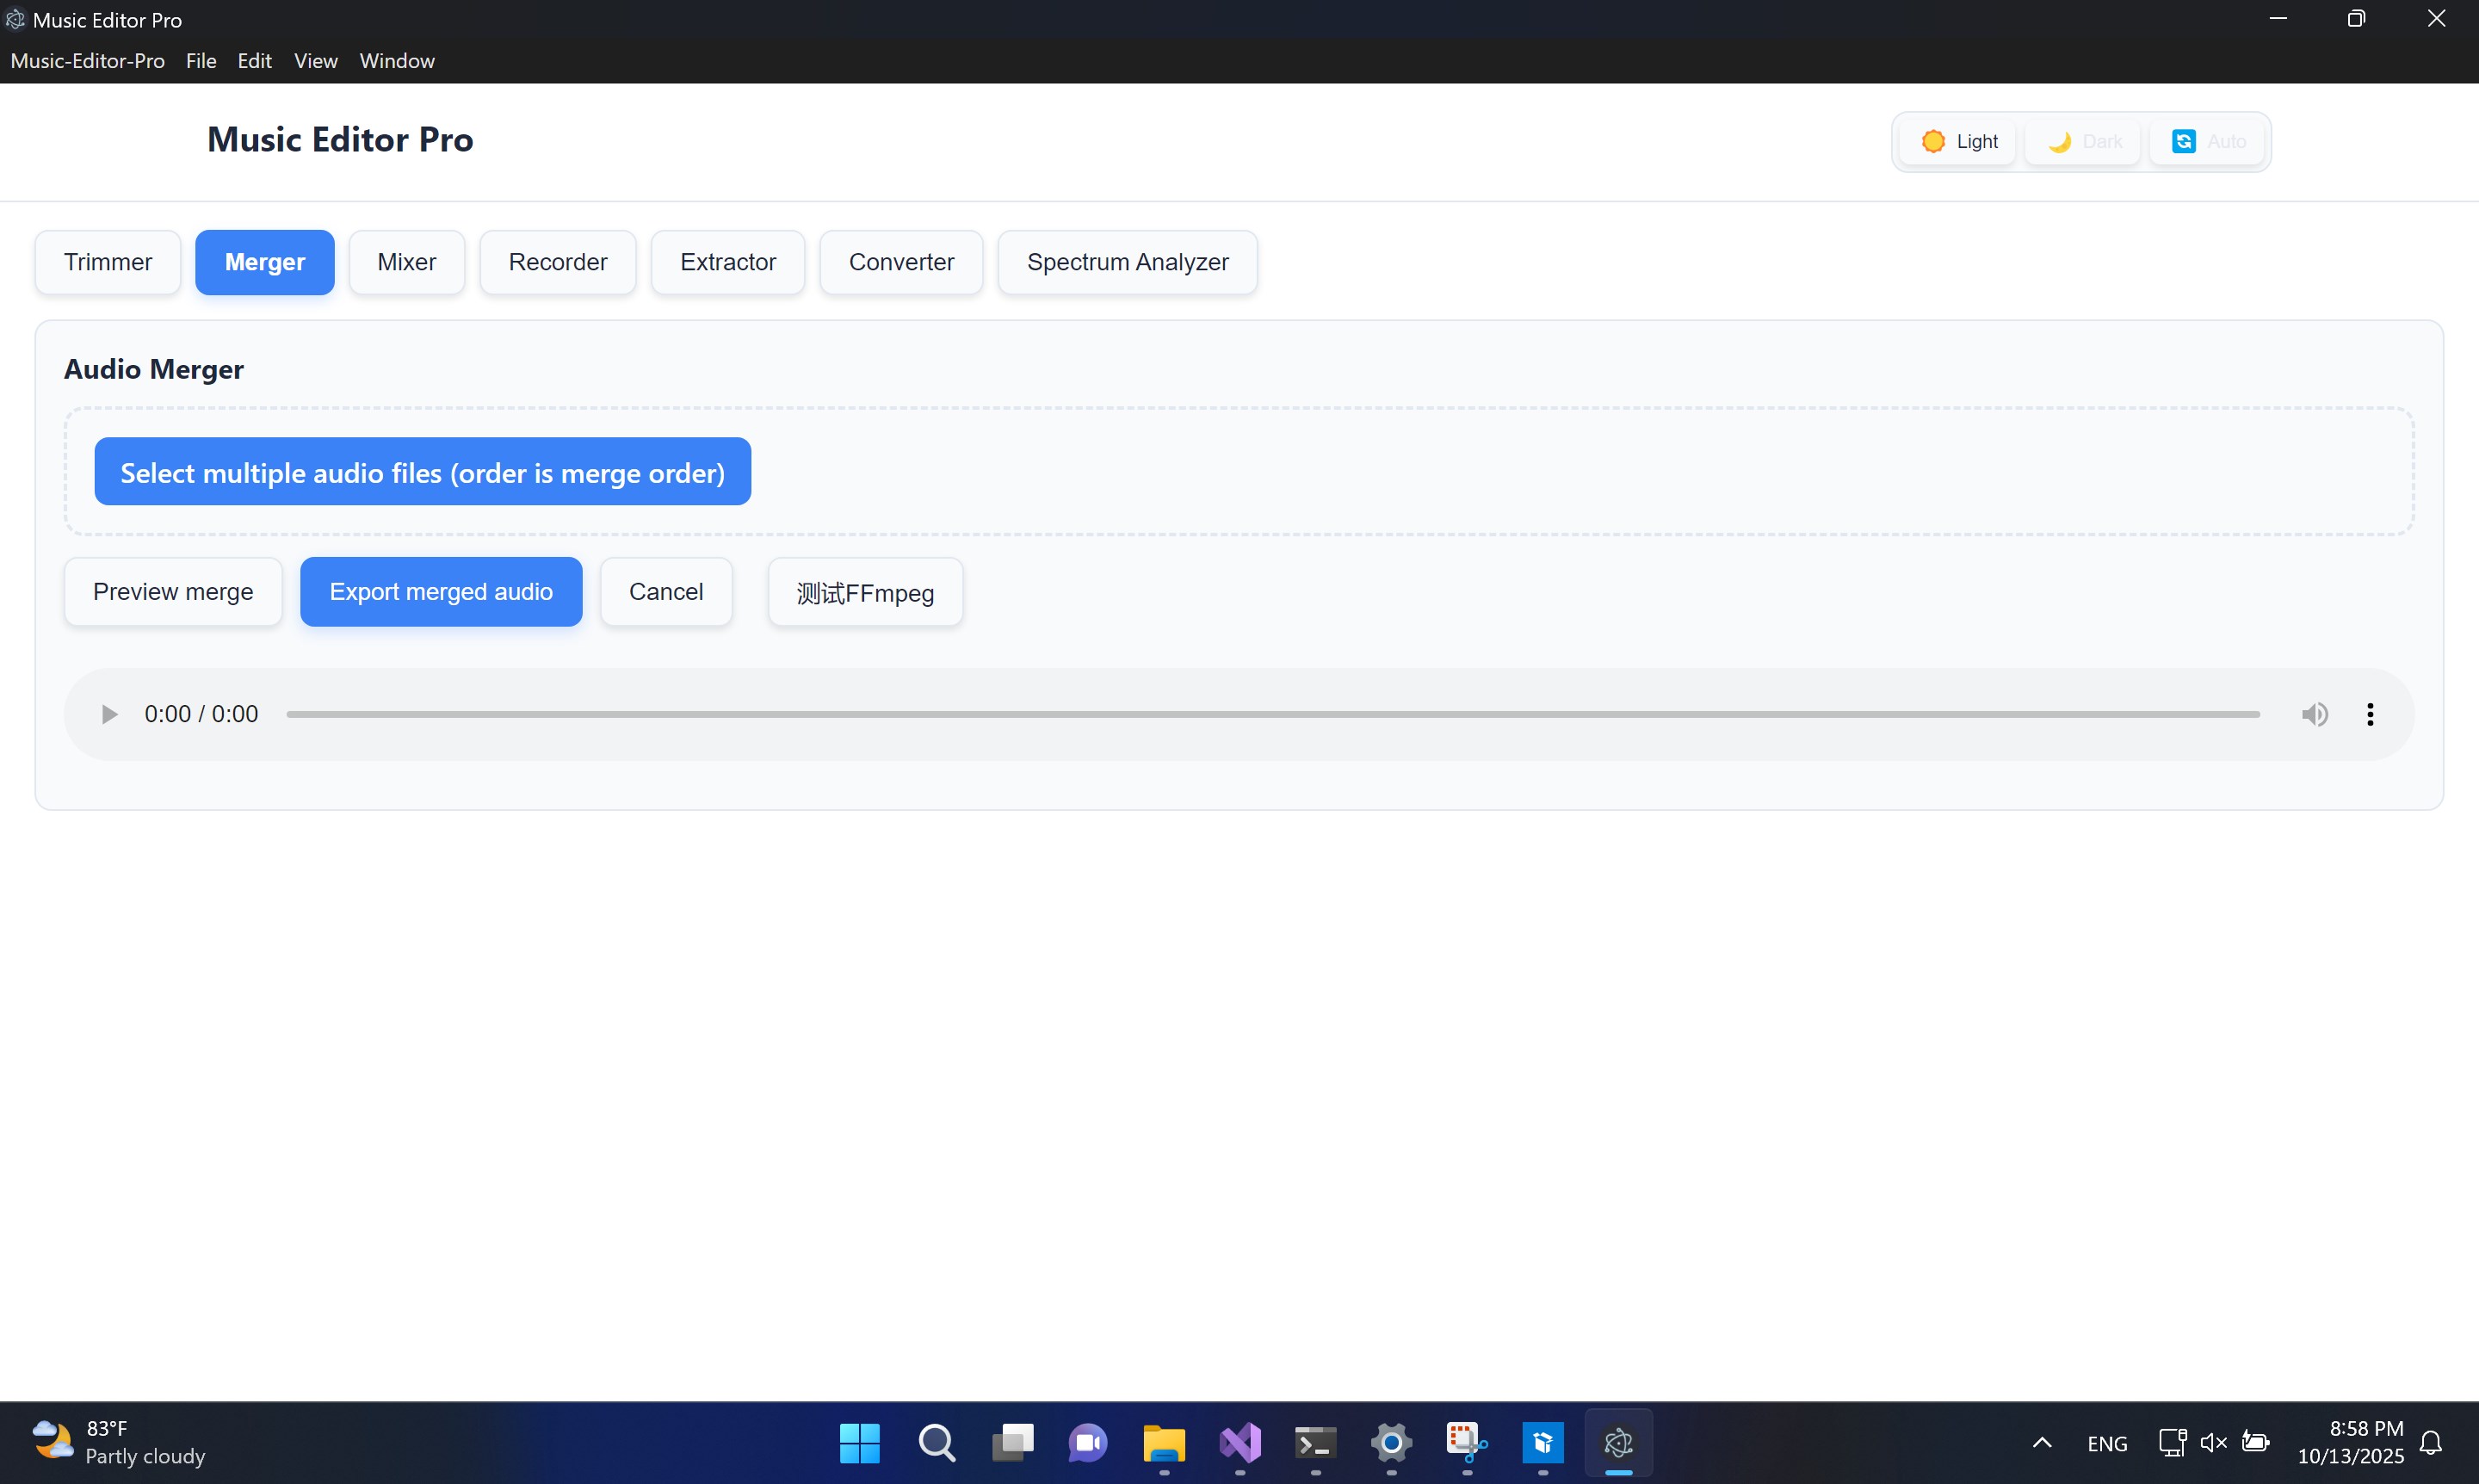Image resolution: width=2479 pixels, height=1484 pixels.
Task: Open File Explorer from taskbar
Action: [1164, 1443]
